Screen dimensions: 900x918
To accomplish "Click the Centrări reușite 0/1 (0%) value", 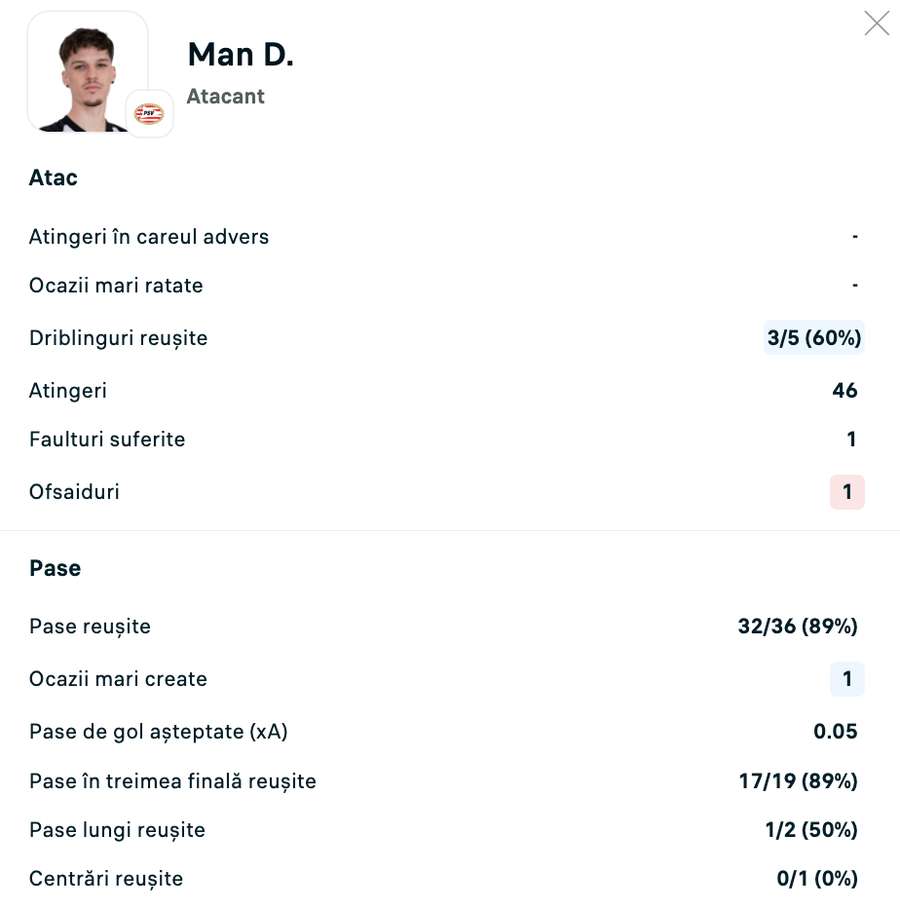I will (x=817, y=879).
